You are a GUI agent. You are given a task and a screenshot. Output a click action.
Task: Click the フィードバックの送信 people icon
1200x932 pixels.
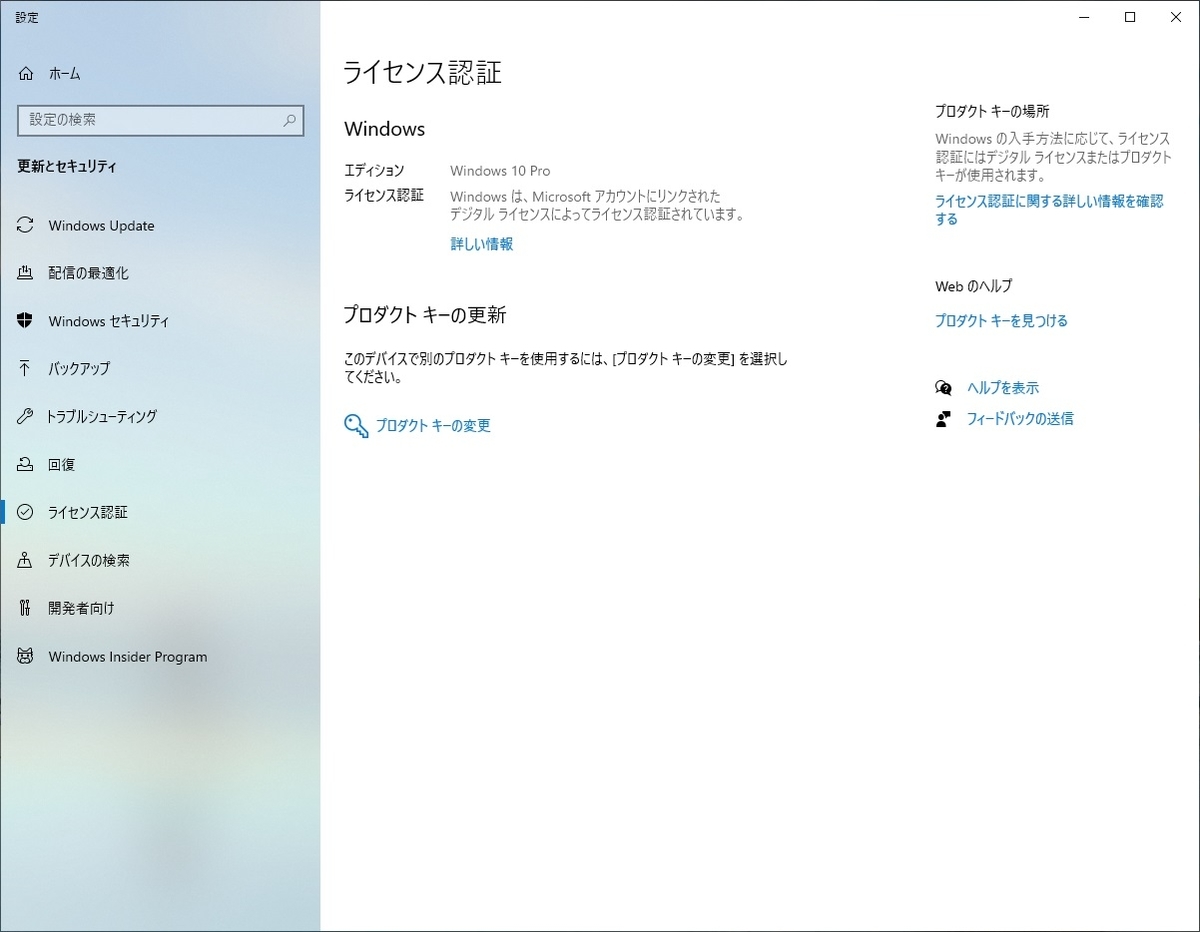[x=941, y=419]
